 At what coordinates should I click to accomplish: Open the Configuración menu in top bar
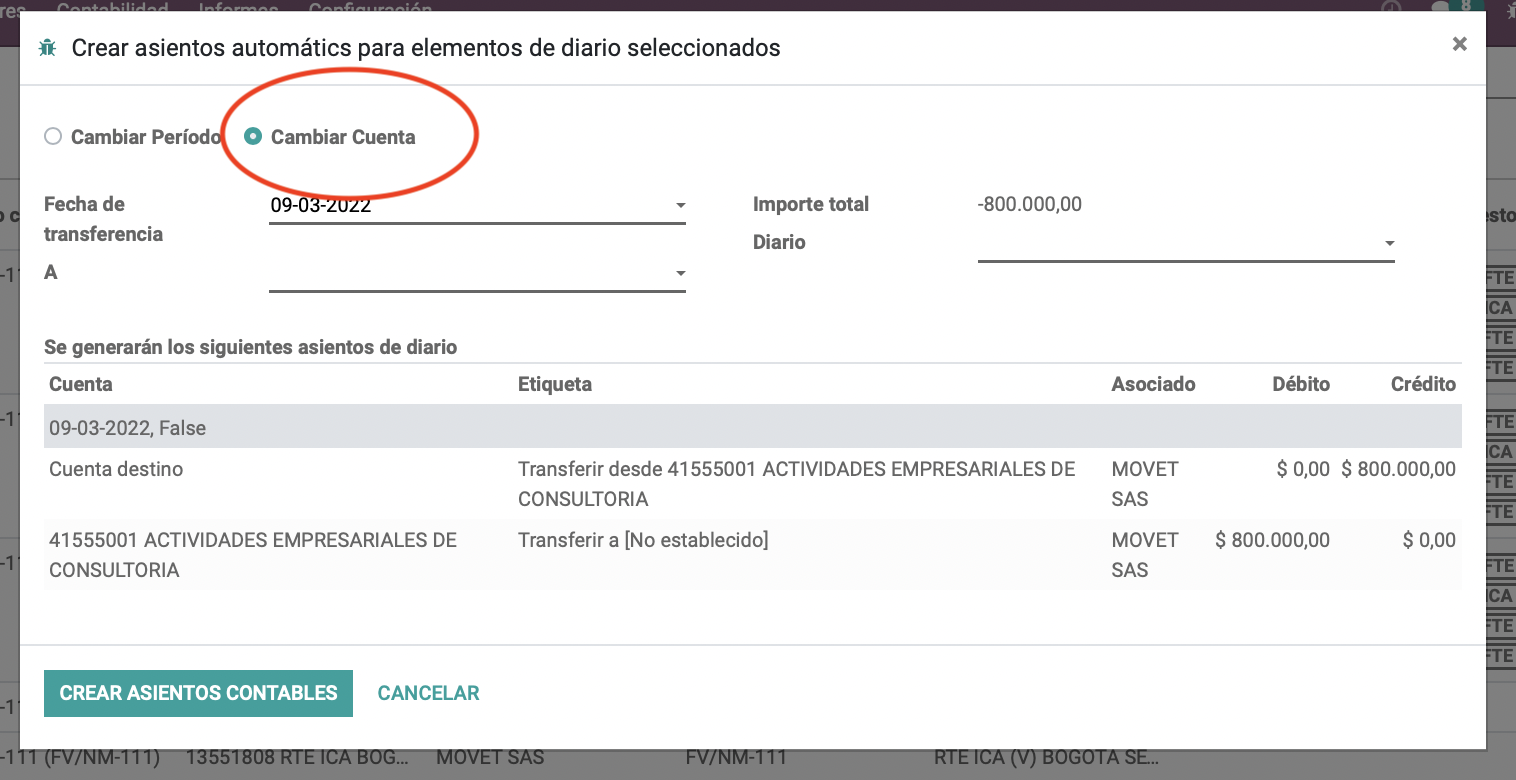(370, 8)
